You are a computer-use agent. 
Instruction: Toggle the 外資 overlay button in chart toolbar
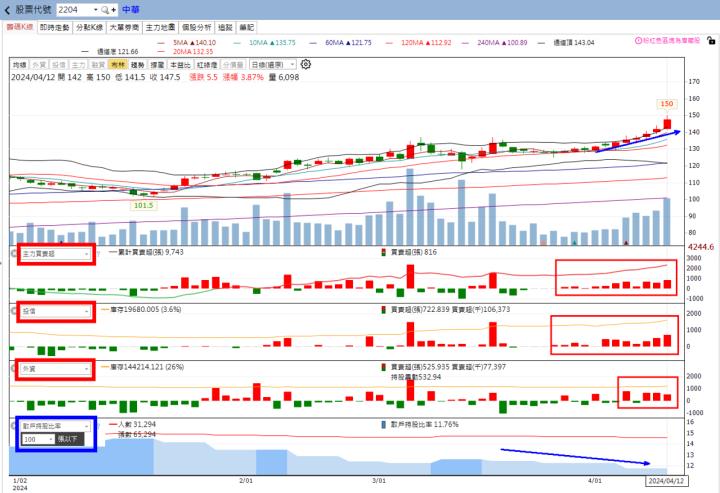tap(39, 65)
